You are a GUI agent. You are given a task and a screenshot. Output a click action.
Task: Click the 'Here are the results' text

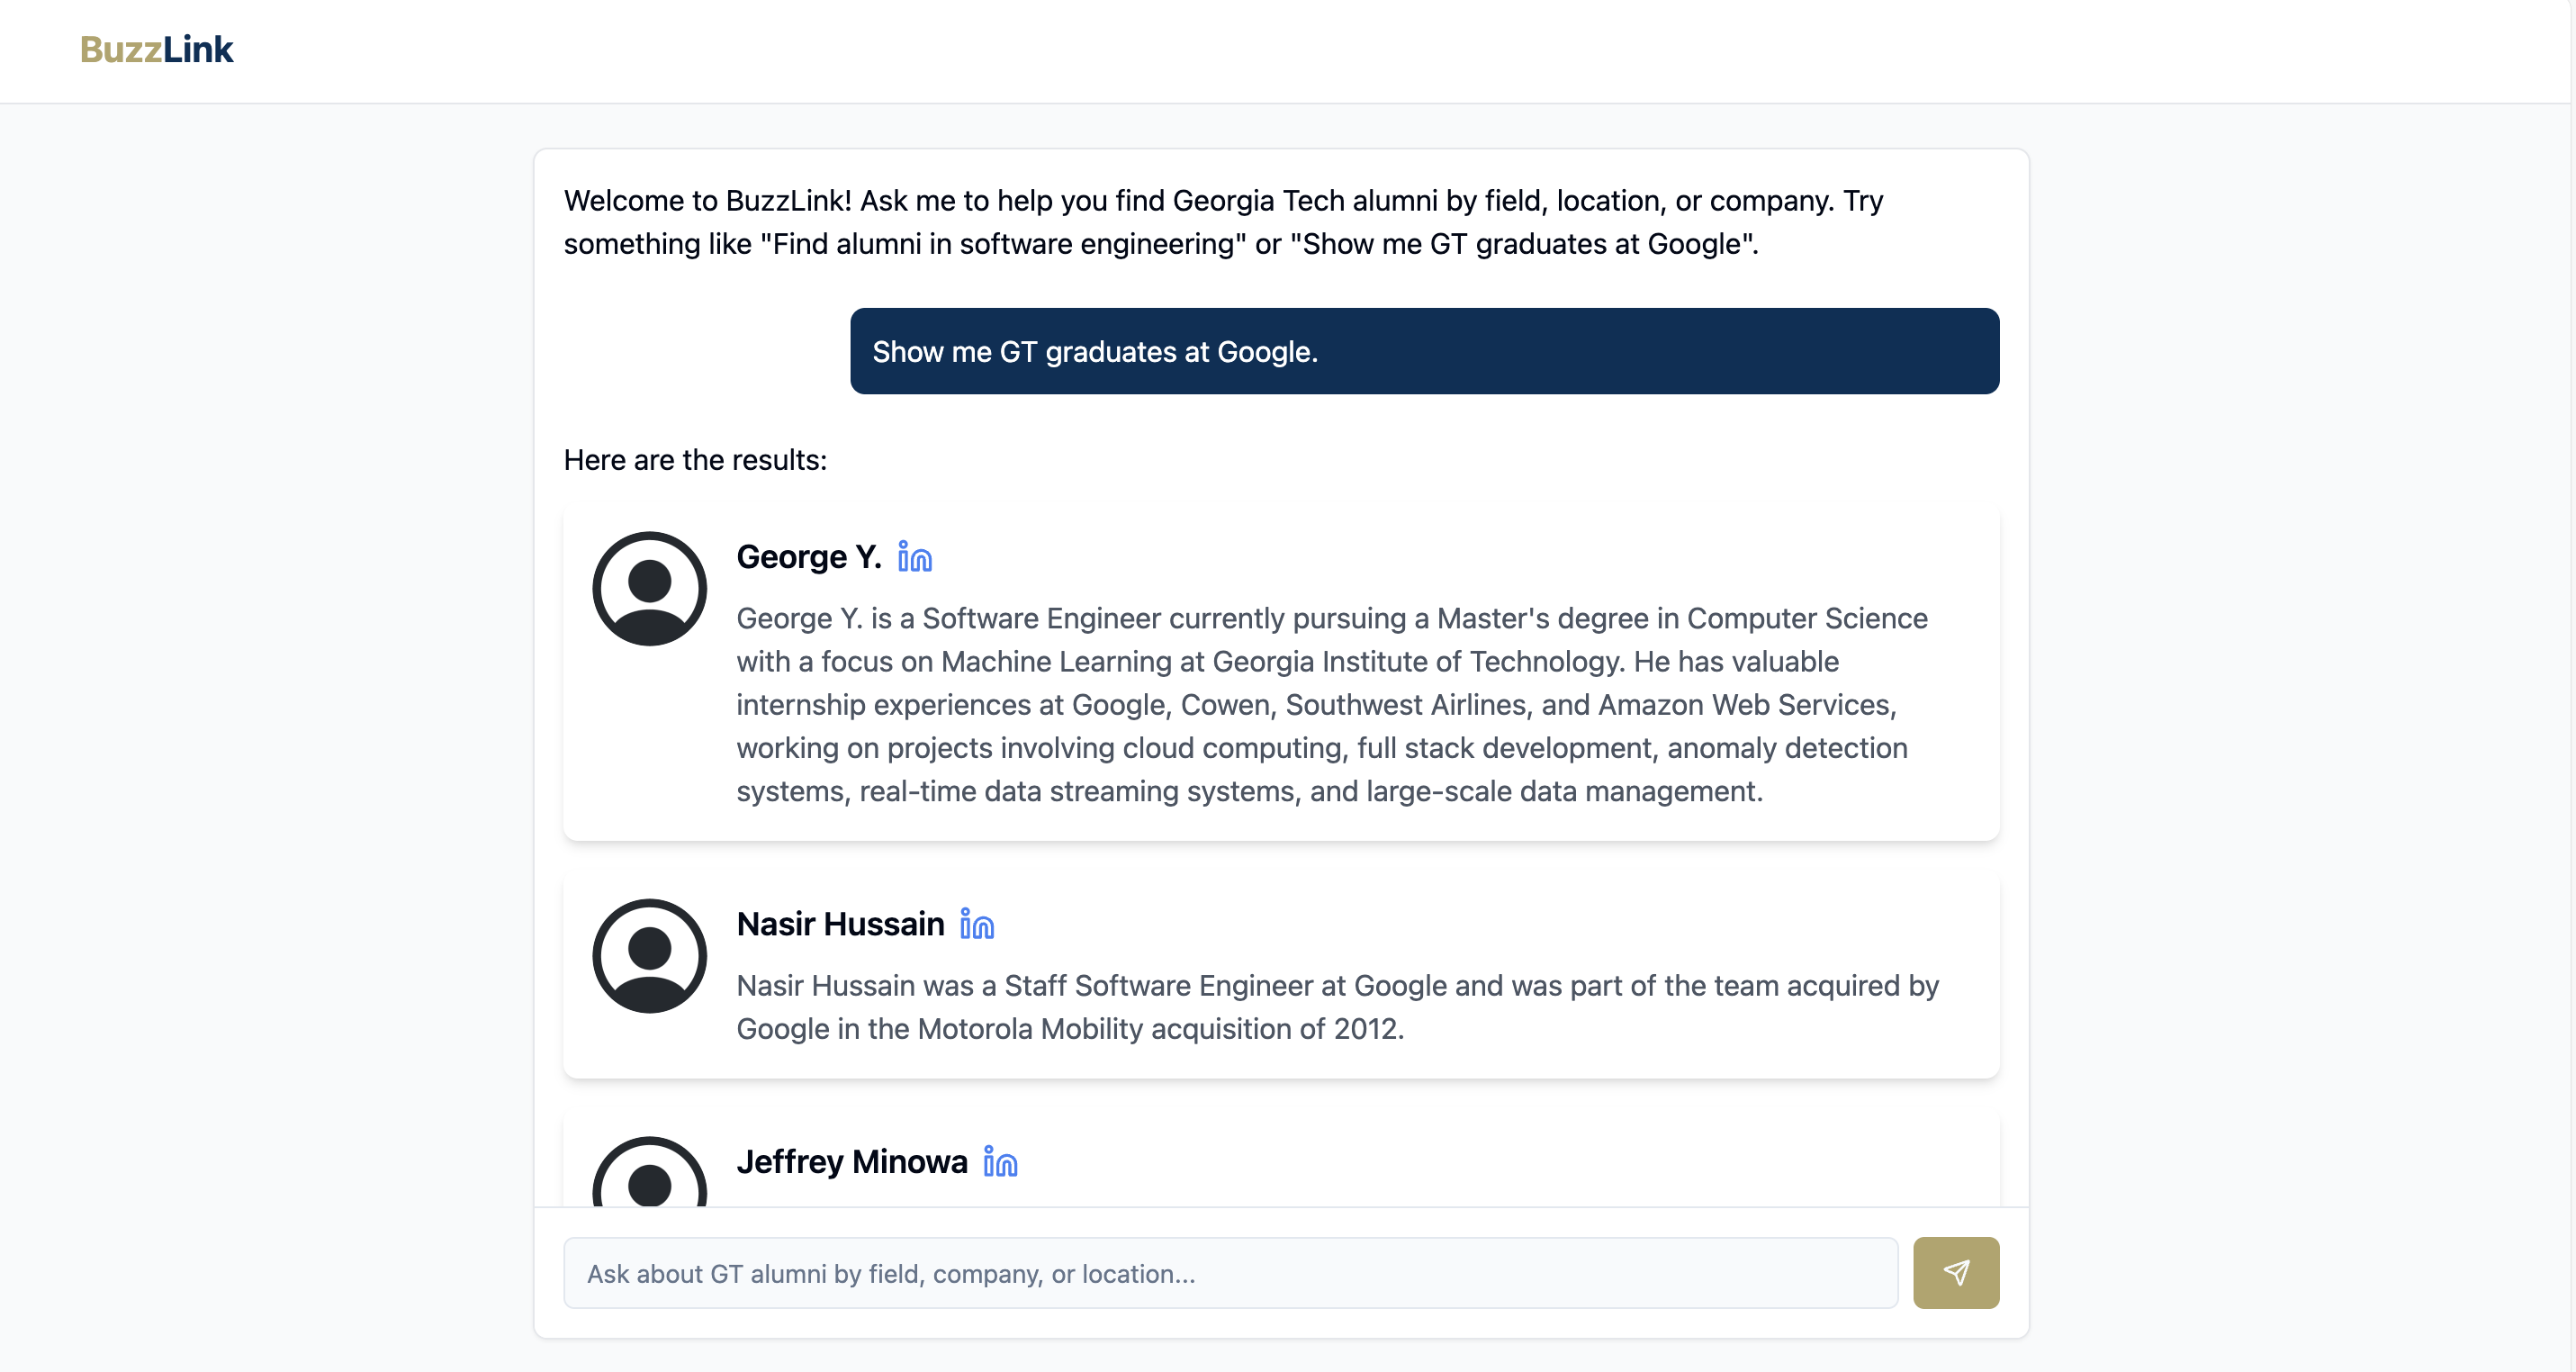tap(695, 460)
